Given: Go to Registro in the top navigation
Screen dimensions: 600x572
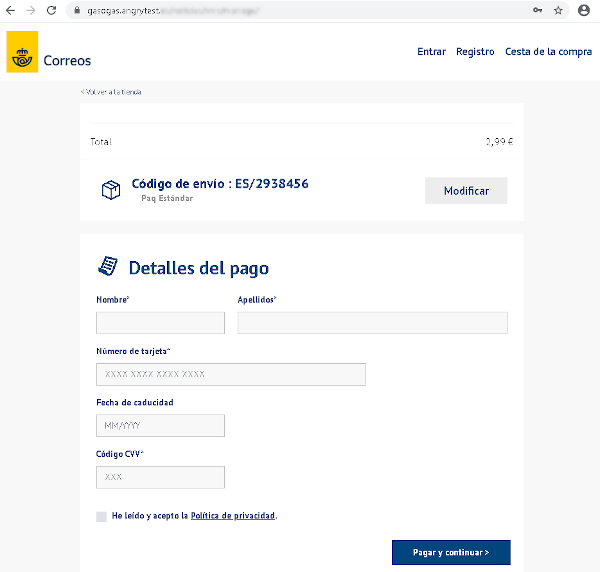Looking at the screenshot, I should [x=475, y=52].
